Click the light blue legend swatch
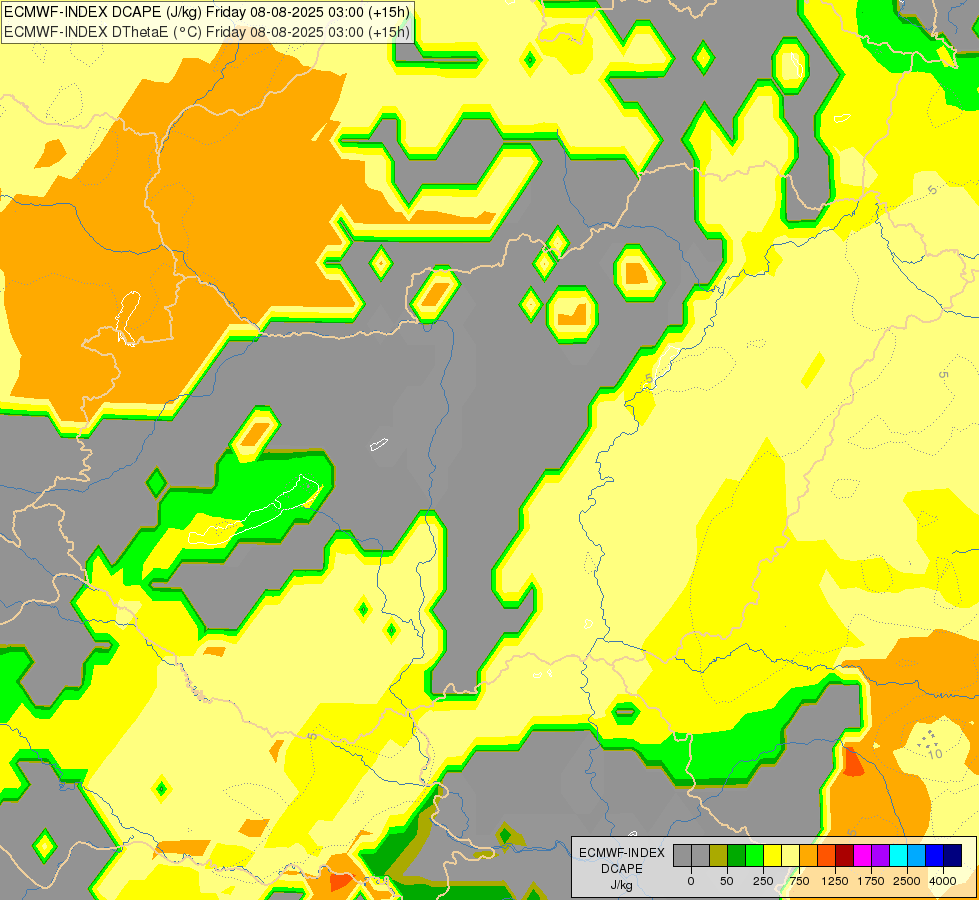 point(917,856)
